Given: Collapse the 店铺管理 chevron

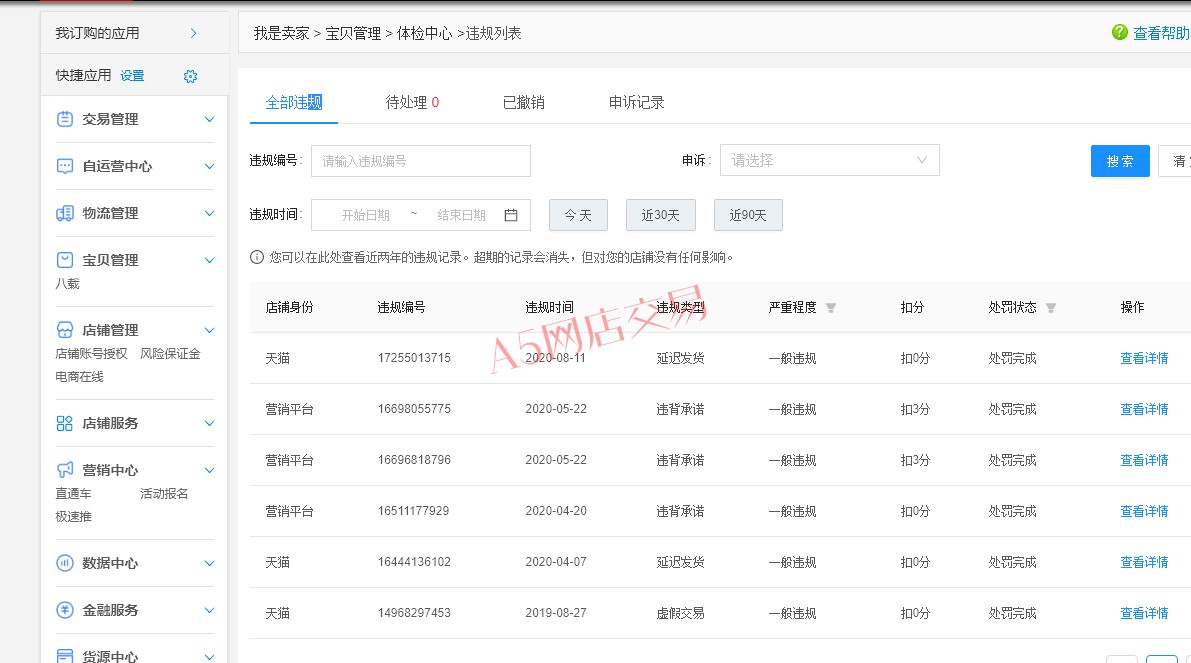Looking at the screenshot, I should tap(210, 330).
